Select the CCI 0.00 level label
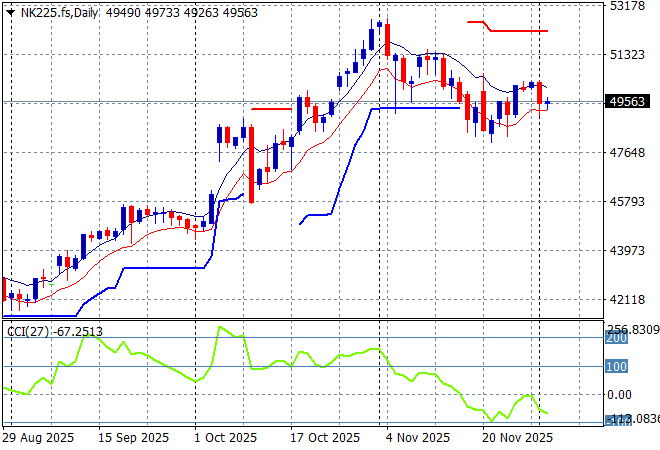Screen dimensions: 660x450 [x=621, y=395]
